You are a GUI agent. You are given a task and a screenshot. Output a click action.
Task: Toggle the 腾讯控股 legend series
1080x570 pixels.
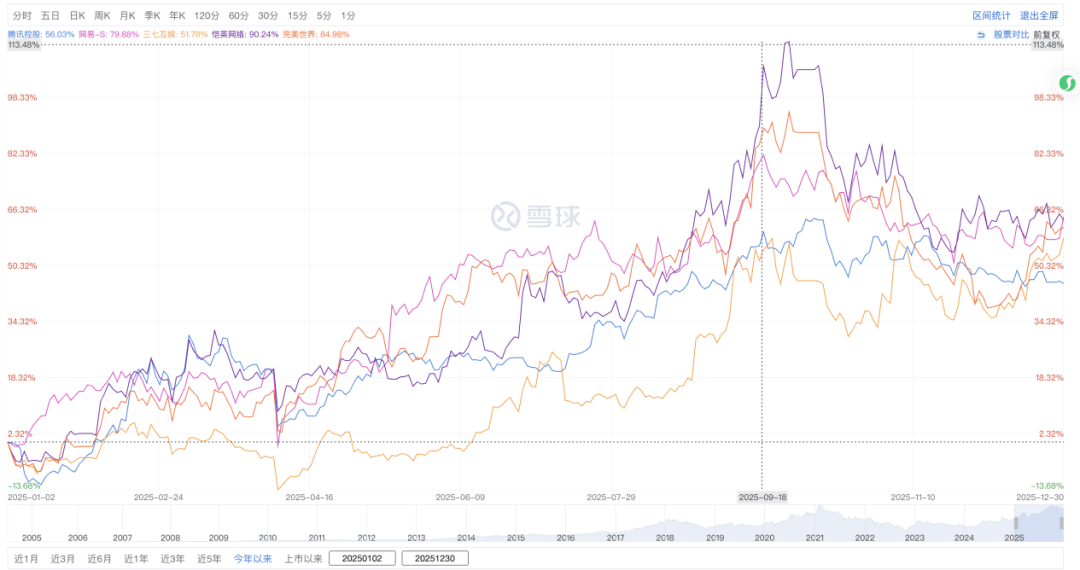pos(41,34)
